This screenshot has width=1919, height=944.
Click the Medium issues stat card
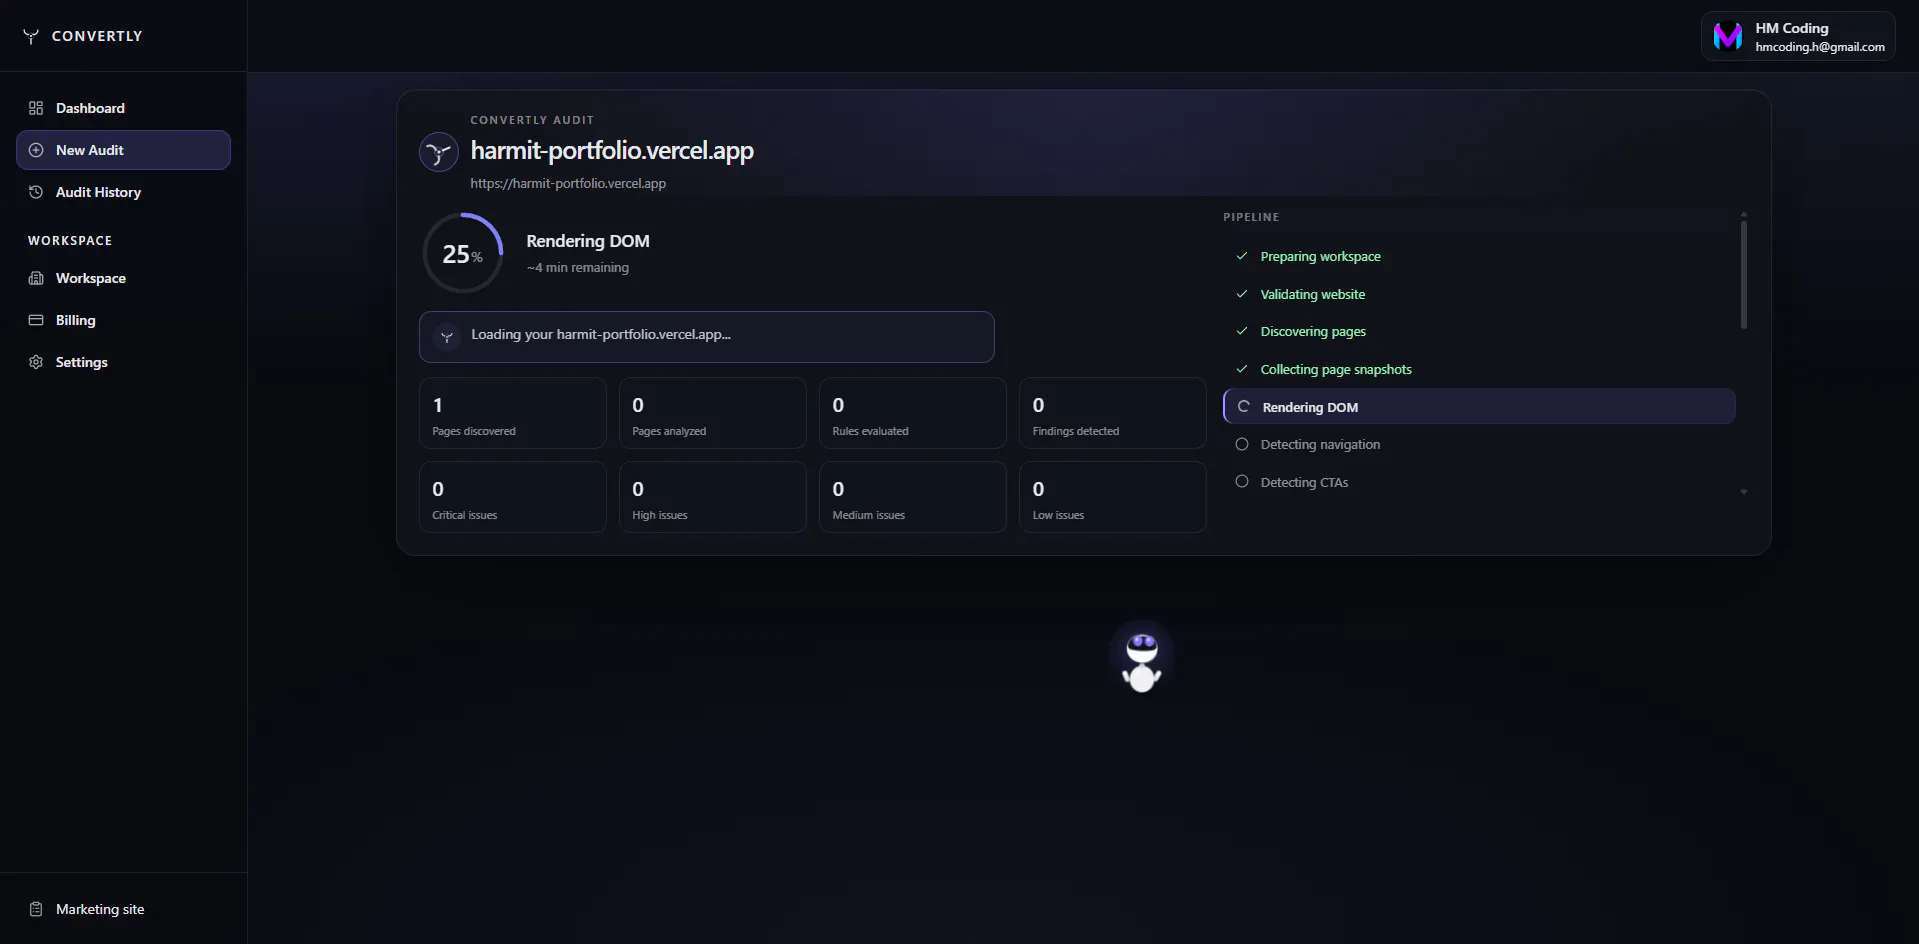913,497
